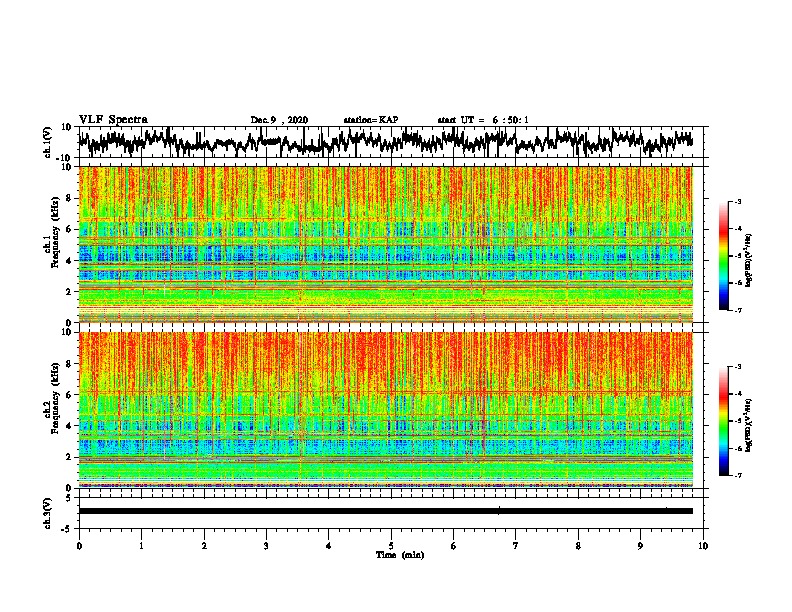Click the '-7' tick on ch.2 colorbar
This screenshot has height=612, width=792.
click(x=737, y=475)
